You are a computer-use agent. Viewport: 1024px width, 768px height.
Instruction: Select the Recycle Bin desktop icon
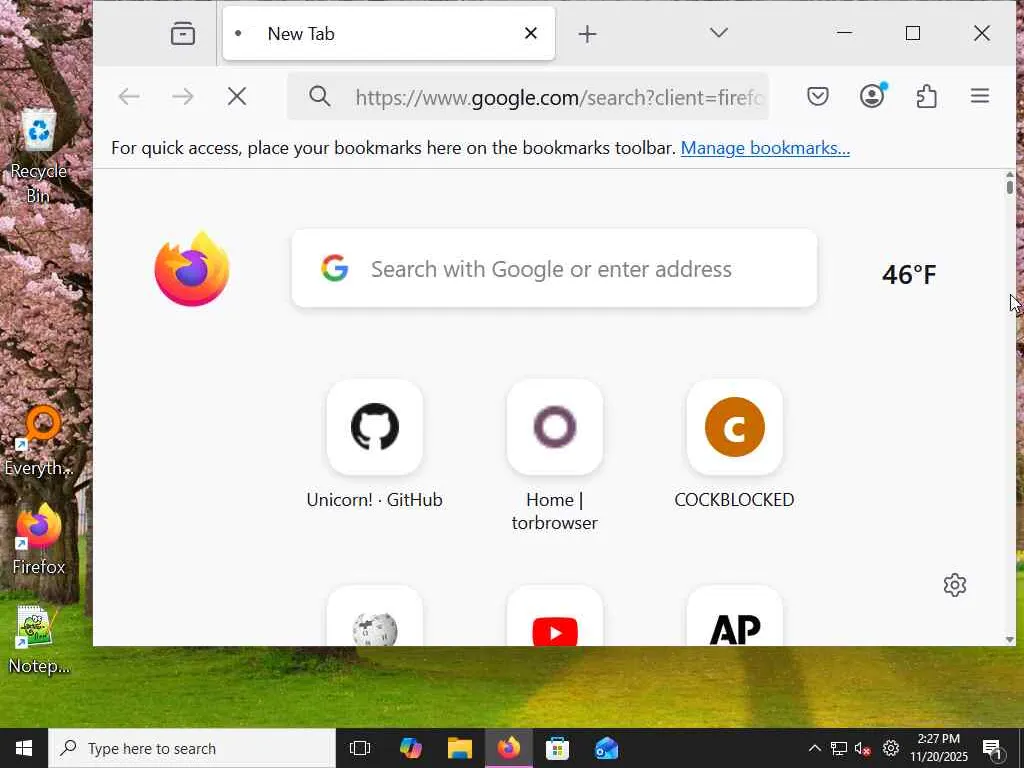pos(39,157)
